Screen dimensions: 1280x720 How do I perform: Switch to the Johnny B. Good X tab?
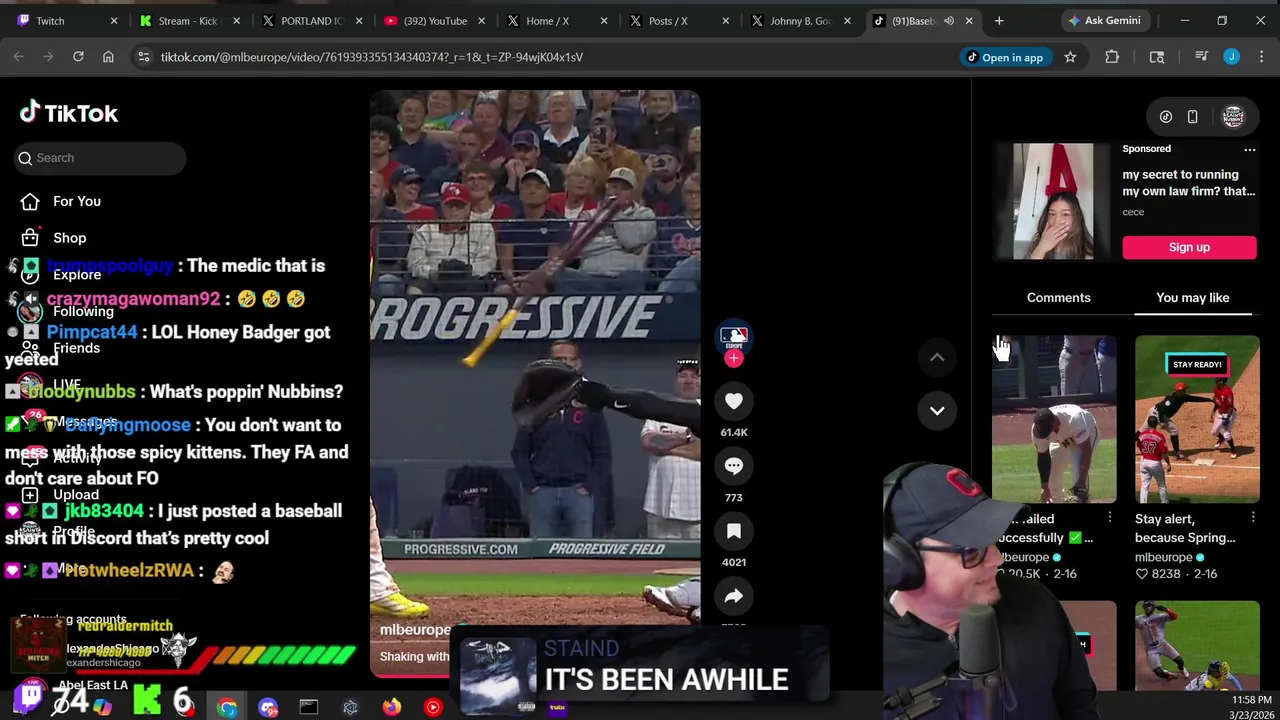tap(800, 20)
